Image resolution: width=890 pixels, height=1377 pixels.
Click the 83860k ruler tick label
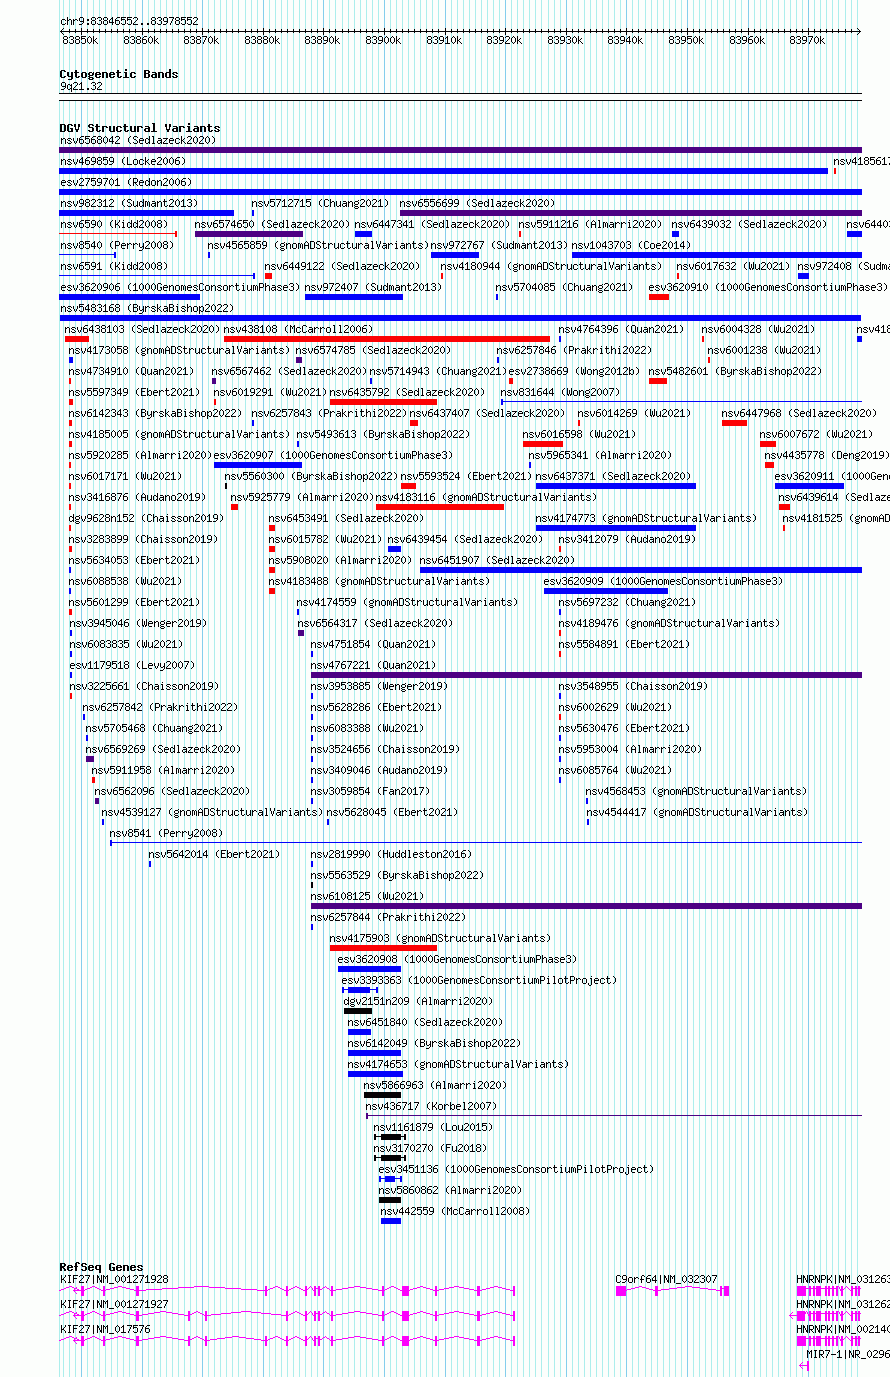pos(141,40)
